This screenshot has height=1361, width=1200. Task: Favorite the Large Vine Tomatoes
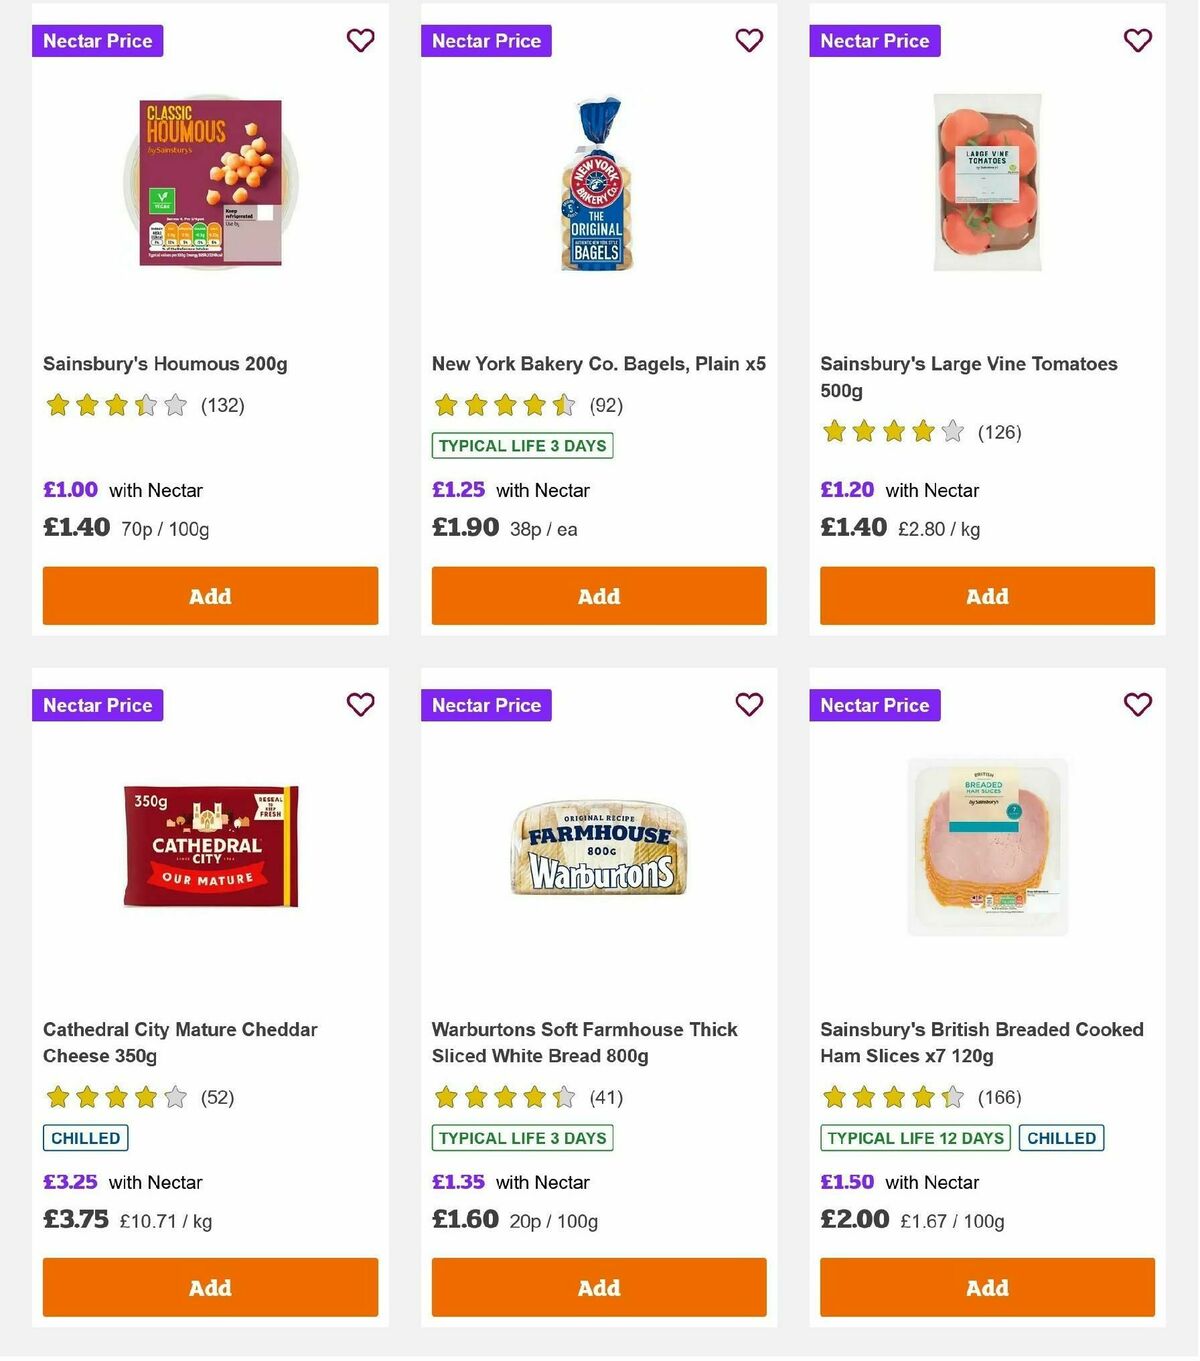[x=1137, y=41]
